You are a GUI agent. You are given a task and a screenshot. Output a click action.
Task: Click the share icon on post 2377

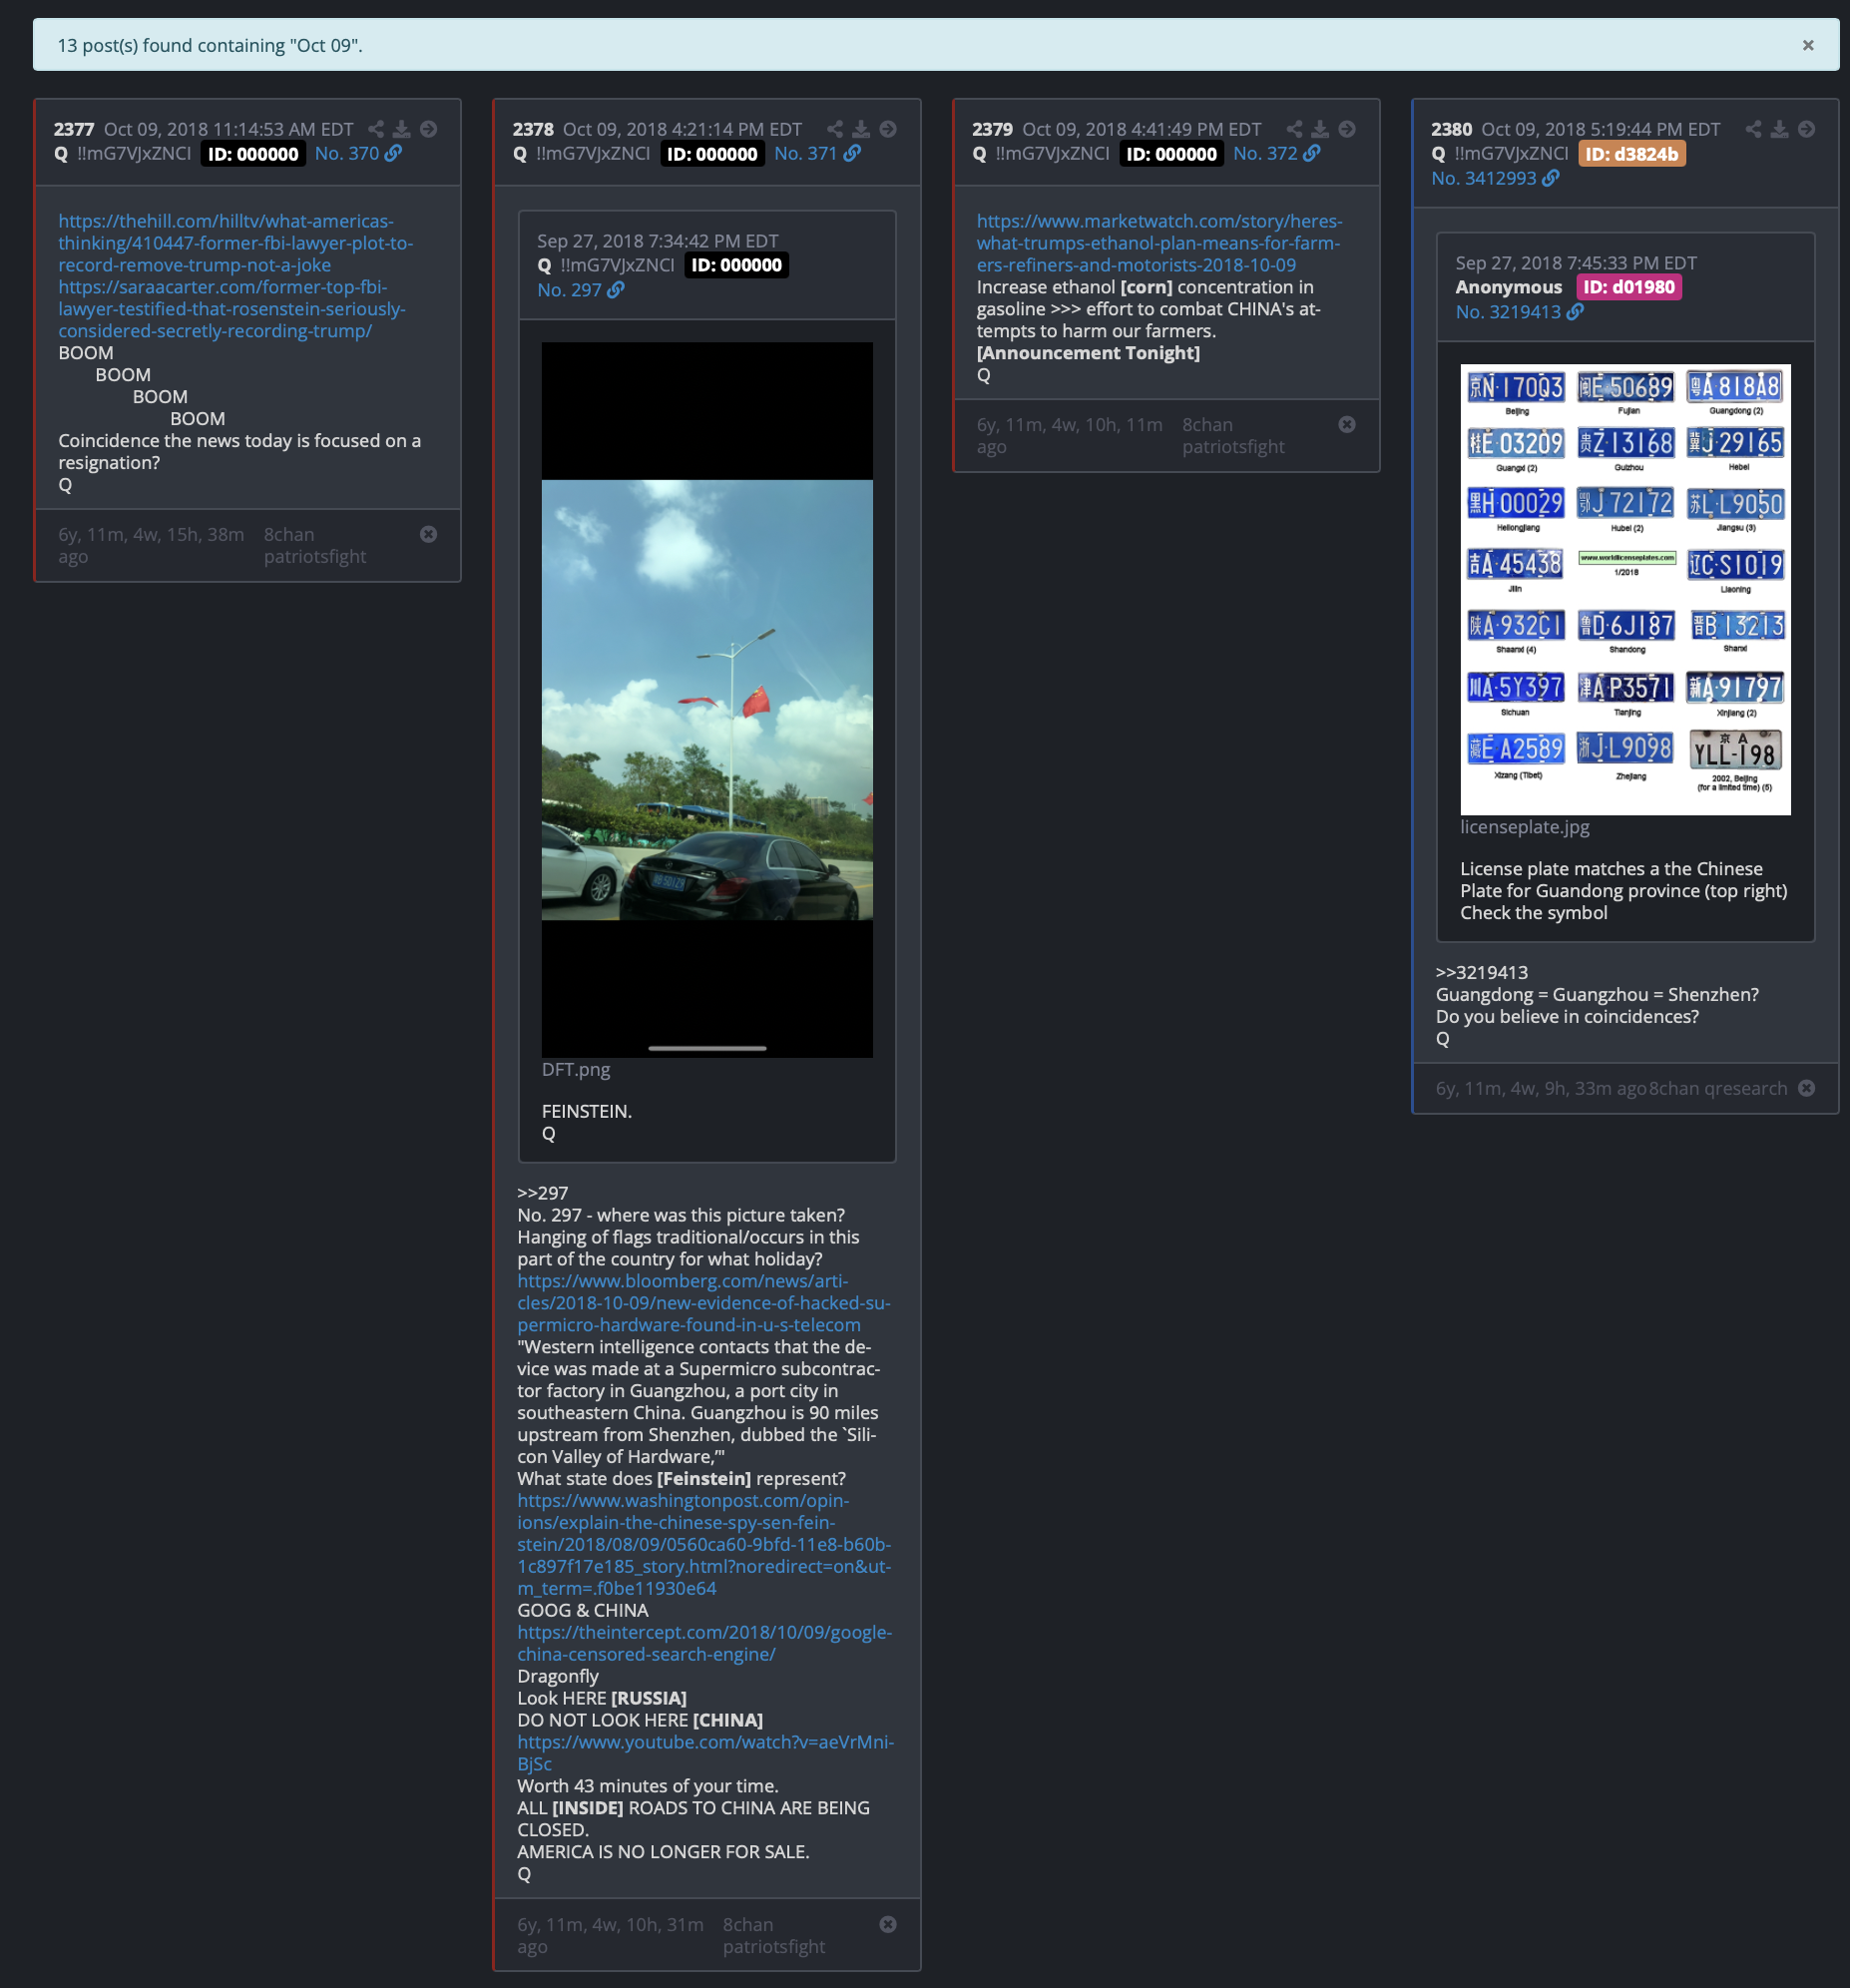pos(376,129)
